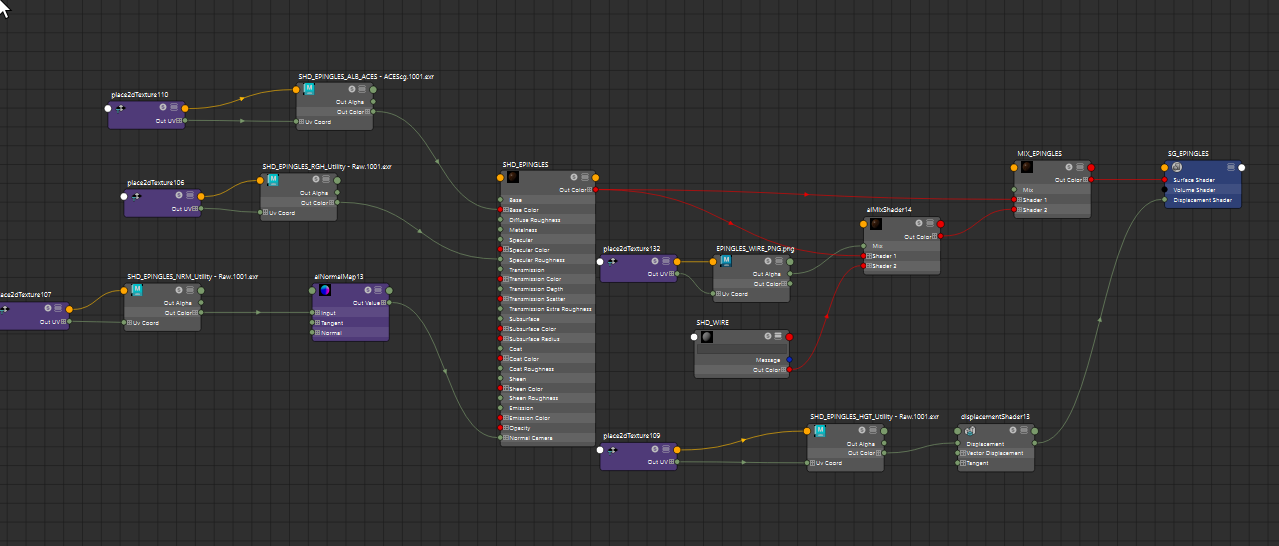Toggle view mode button on MIX_EPINGLES node
This screenshot has width=1279, height=546.
pos(1079,167)
